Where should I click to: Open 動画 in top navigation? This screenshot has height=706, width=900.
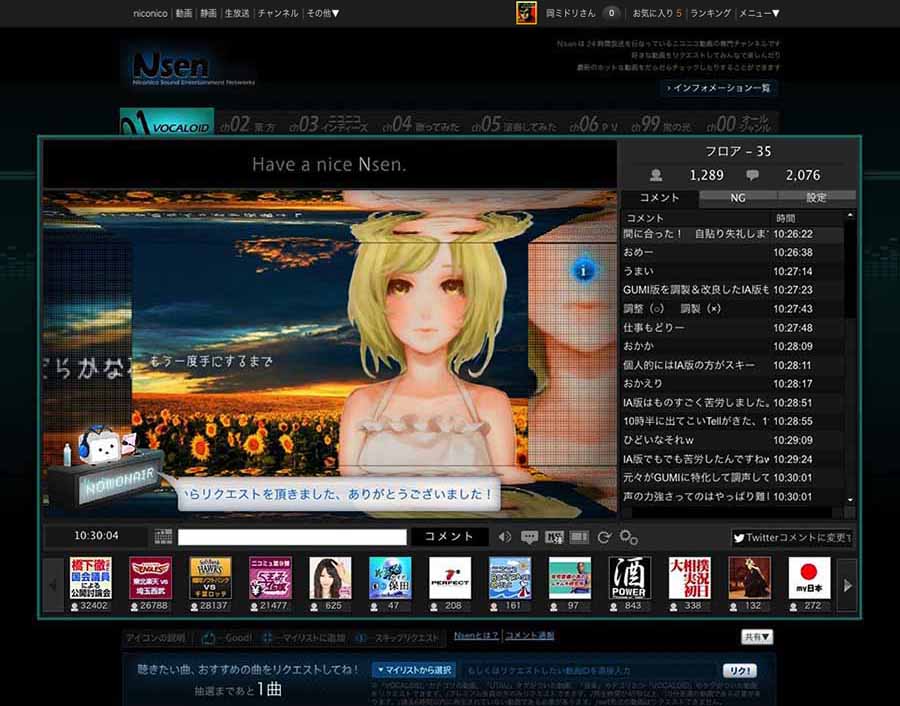click(x=184, y=13)
